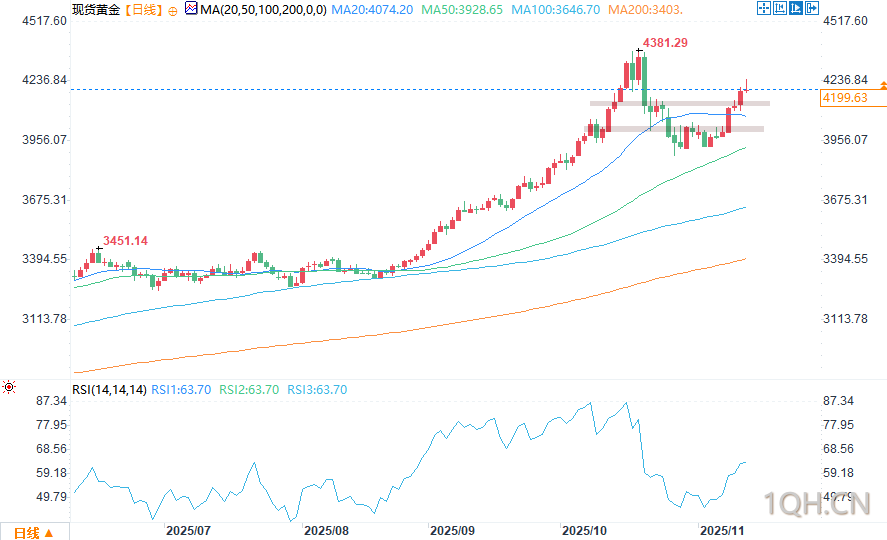The image size is (887, 540).
Task: Click the red sun icon beside RSI panel
Action: click(8, 387)
